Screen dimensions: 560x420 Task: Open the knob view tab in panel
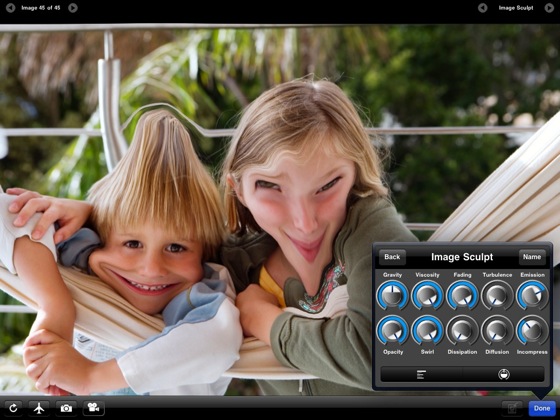pos(504,375)
